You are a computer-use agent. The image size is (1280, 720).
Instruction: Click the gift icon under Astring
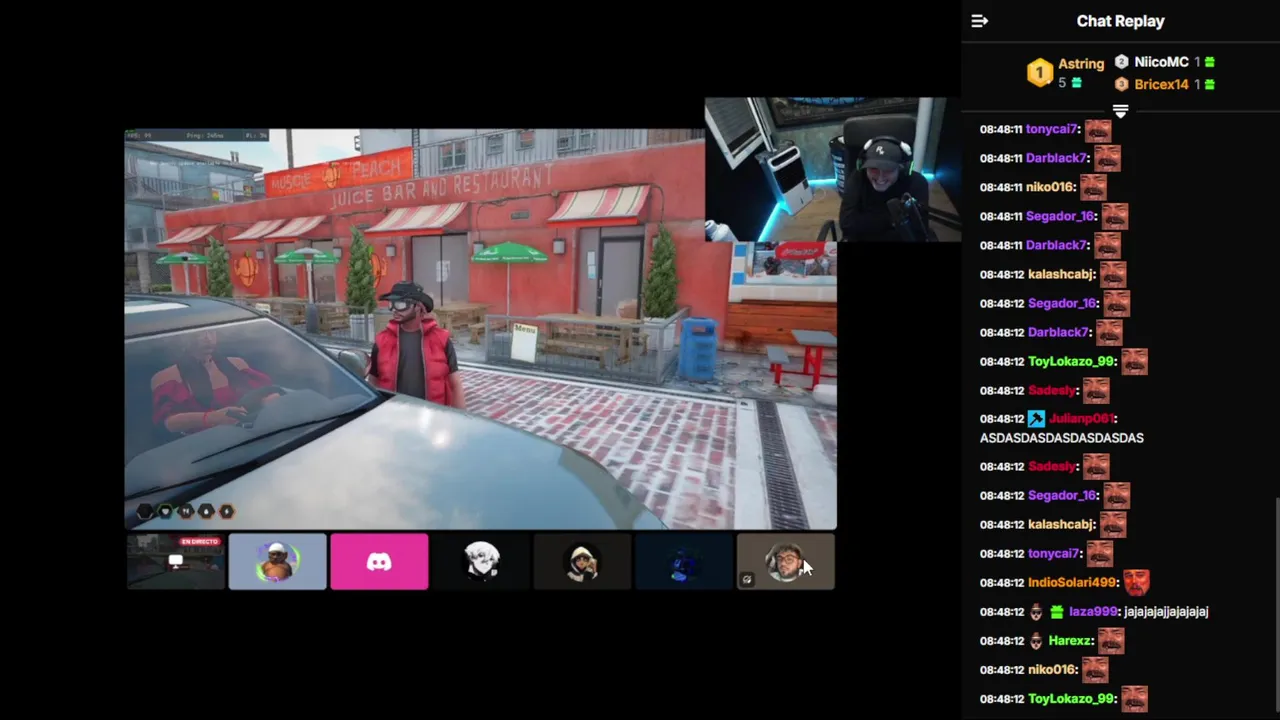click(1076, 83)
